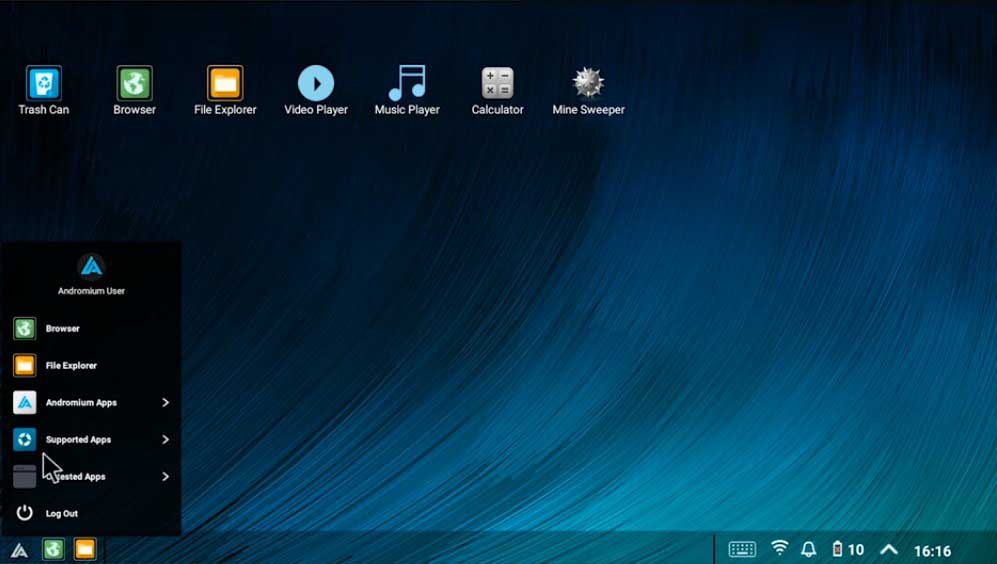Open Browser from the taskbar
997x564 pixels.
[53, 549]
